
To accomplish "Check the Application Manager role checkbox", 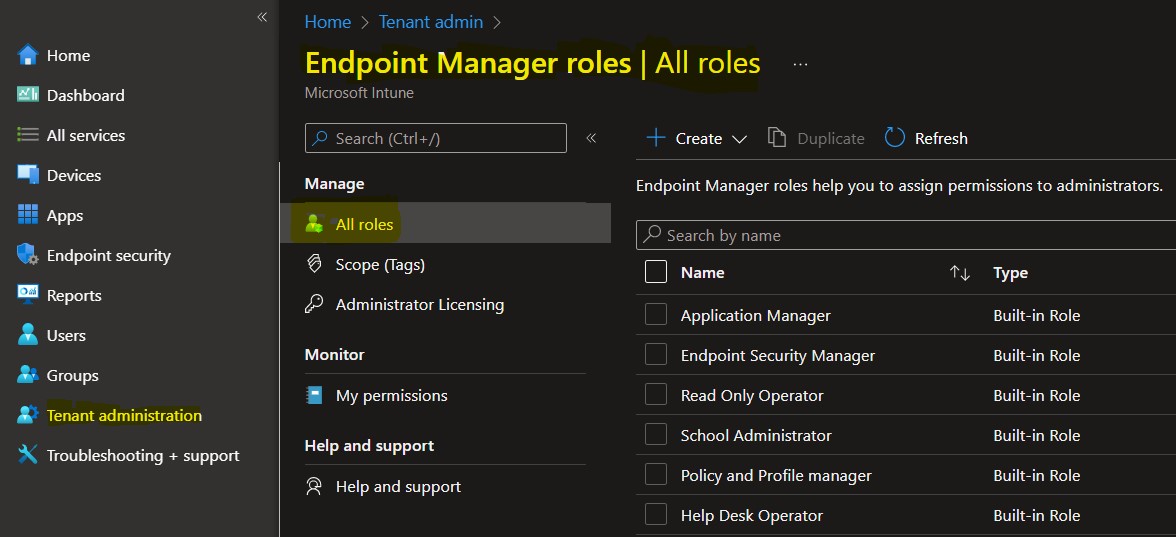I will (656, 315).
